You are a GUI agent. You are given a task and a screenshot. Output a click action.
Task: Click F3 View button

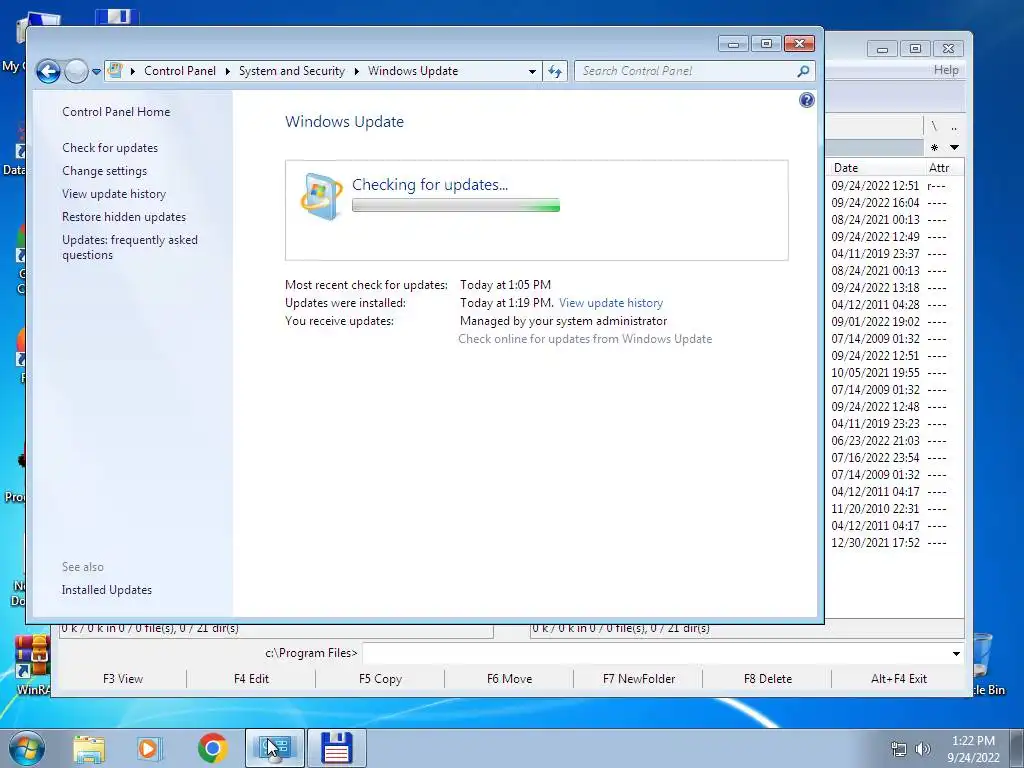[x=123, y=679]
